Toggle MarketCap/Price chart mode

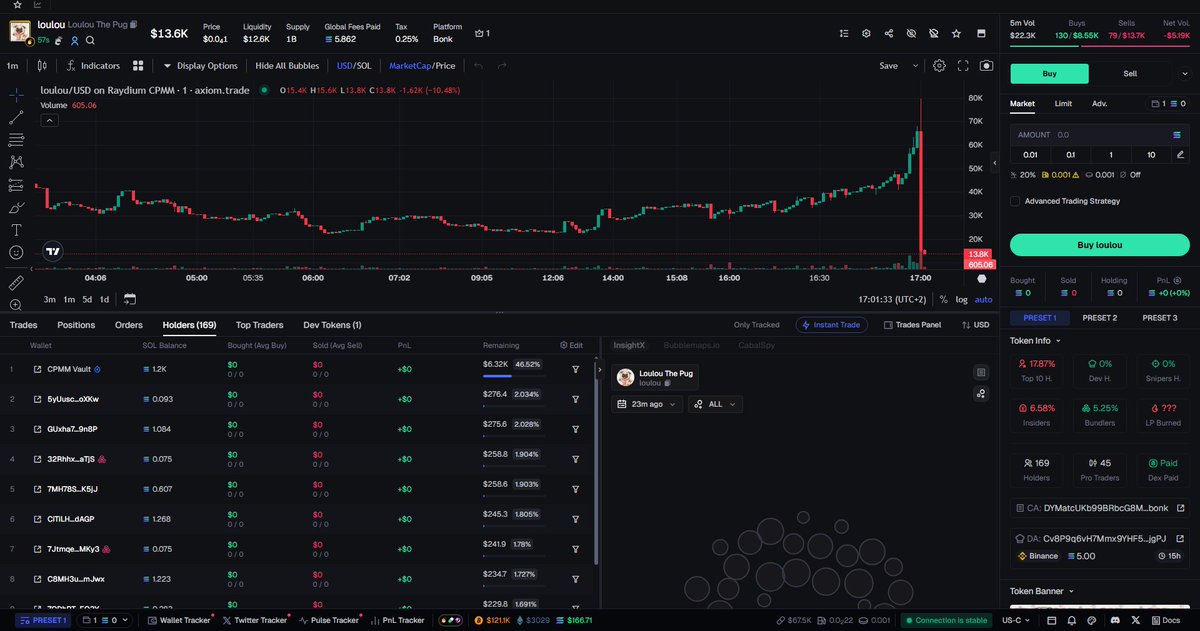[x=422, y=66]
